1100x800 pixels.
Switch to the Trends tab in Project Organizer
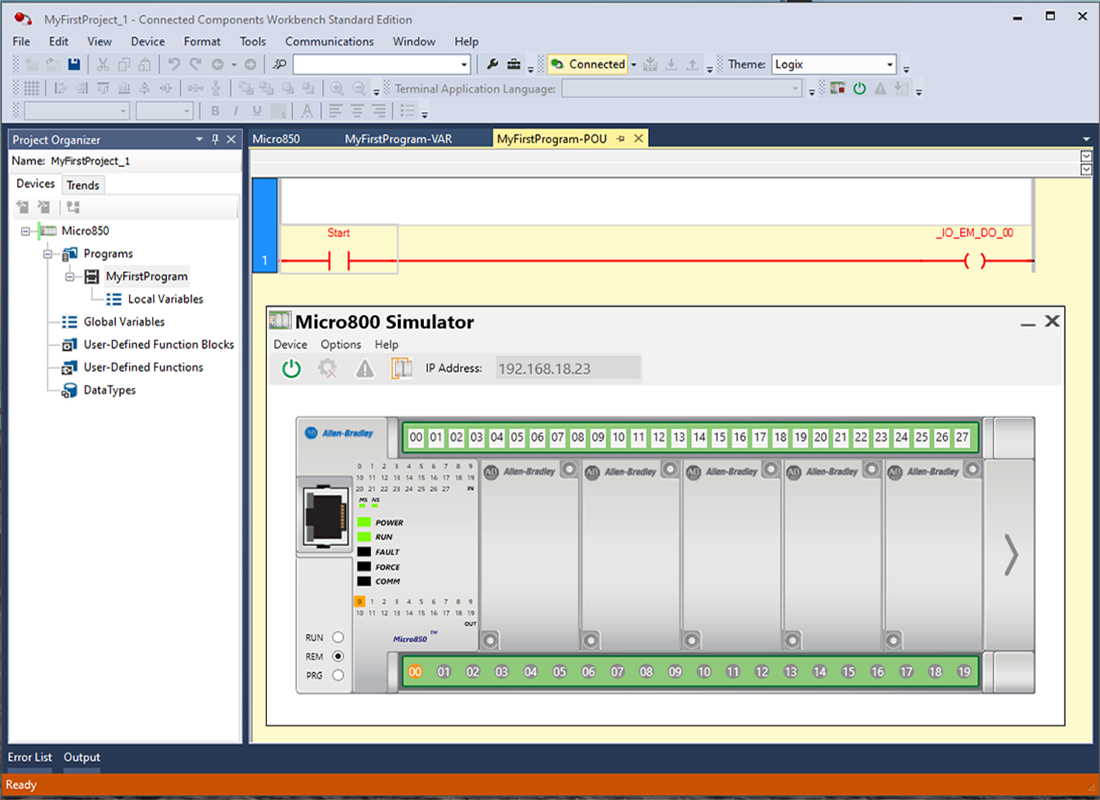click(83, 185)
